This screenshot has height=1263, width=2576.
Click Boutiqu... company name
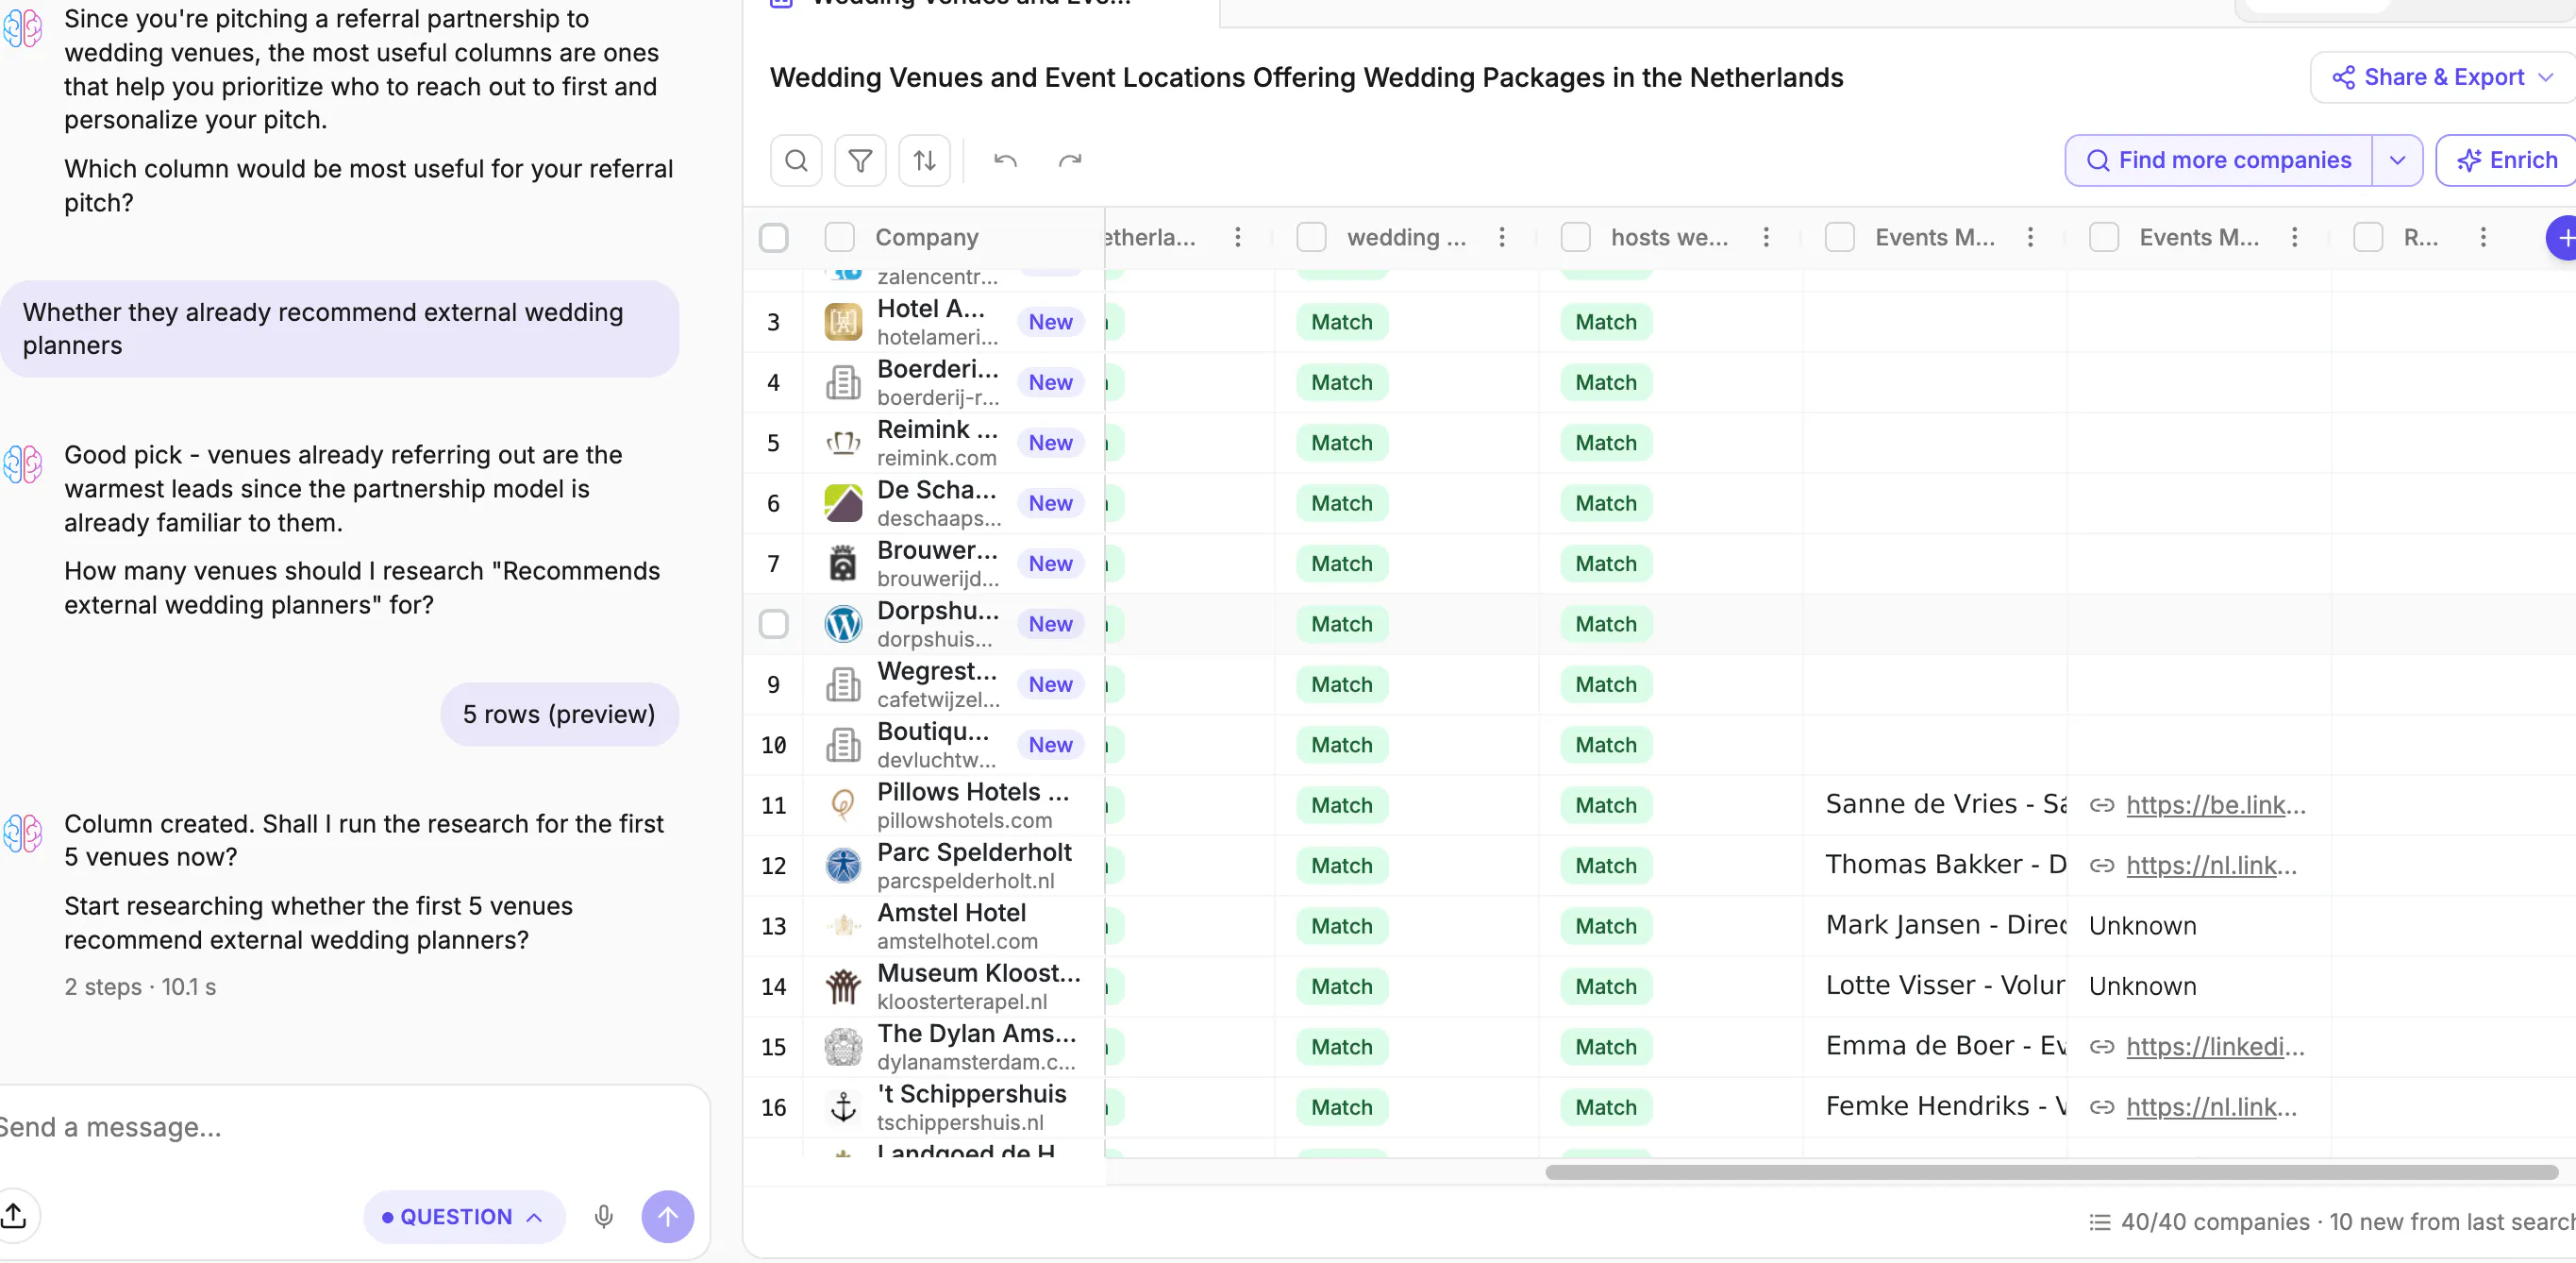tap(933, 731)
